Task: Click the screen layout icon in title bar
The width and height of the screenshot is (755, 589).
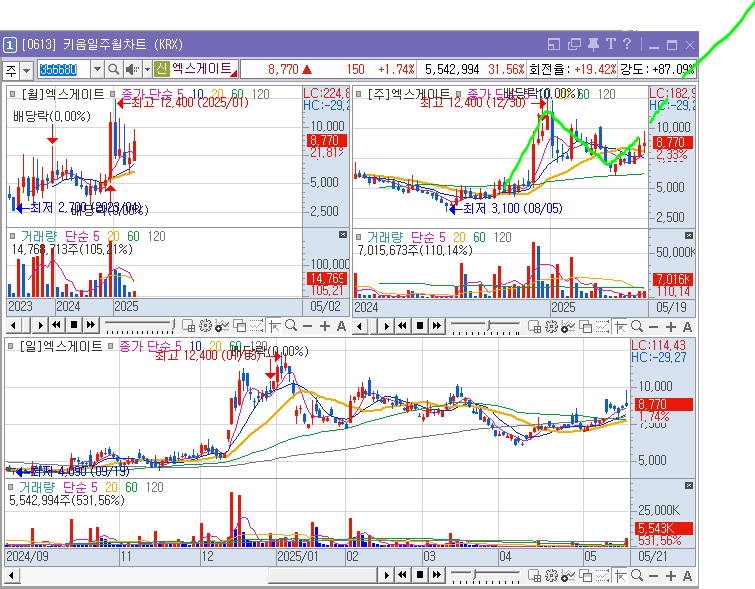Action: pos(554,45)
